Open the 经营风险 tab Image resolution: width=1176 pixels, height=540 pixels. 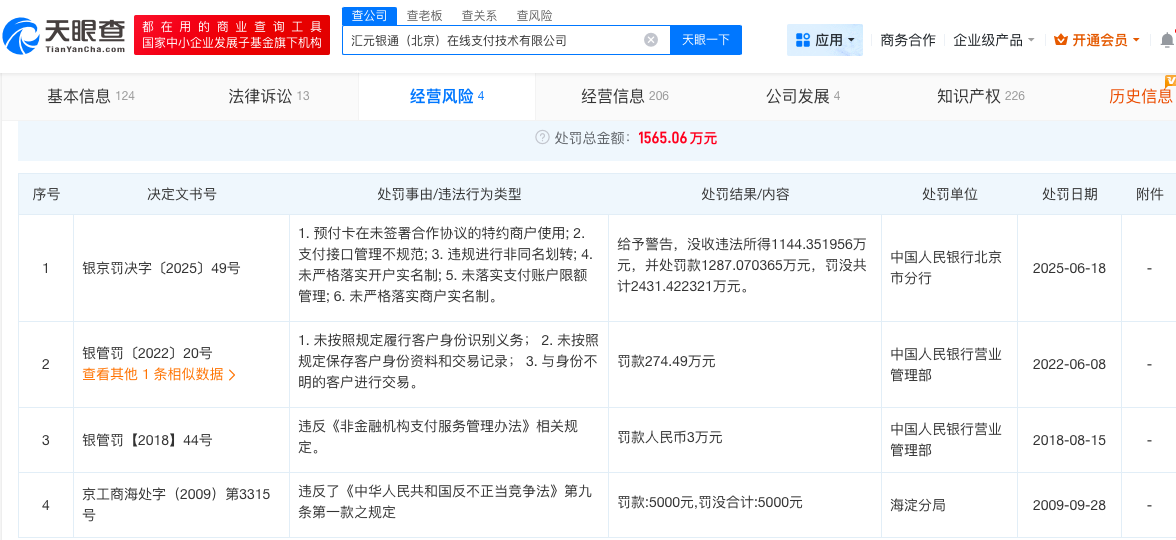(x=447, y=96)
